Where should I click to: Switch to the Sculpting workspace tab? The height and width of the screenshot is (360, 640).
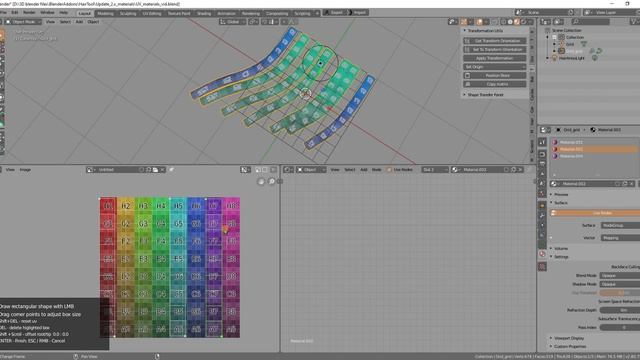click(128, 13)
